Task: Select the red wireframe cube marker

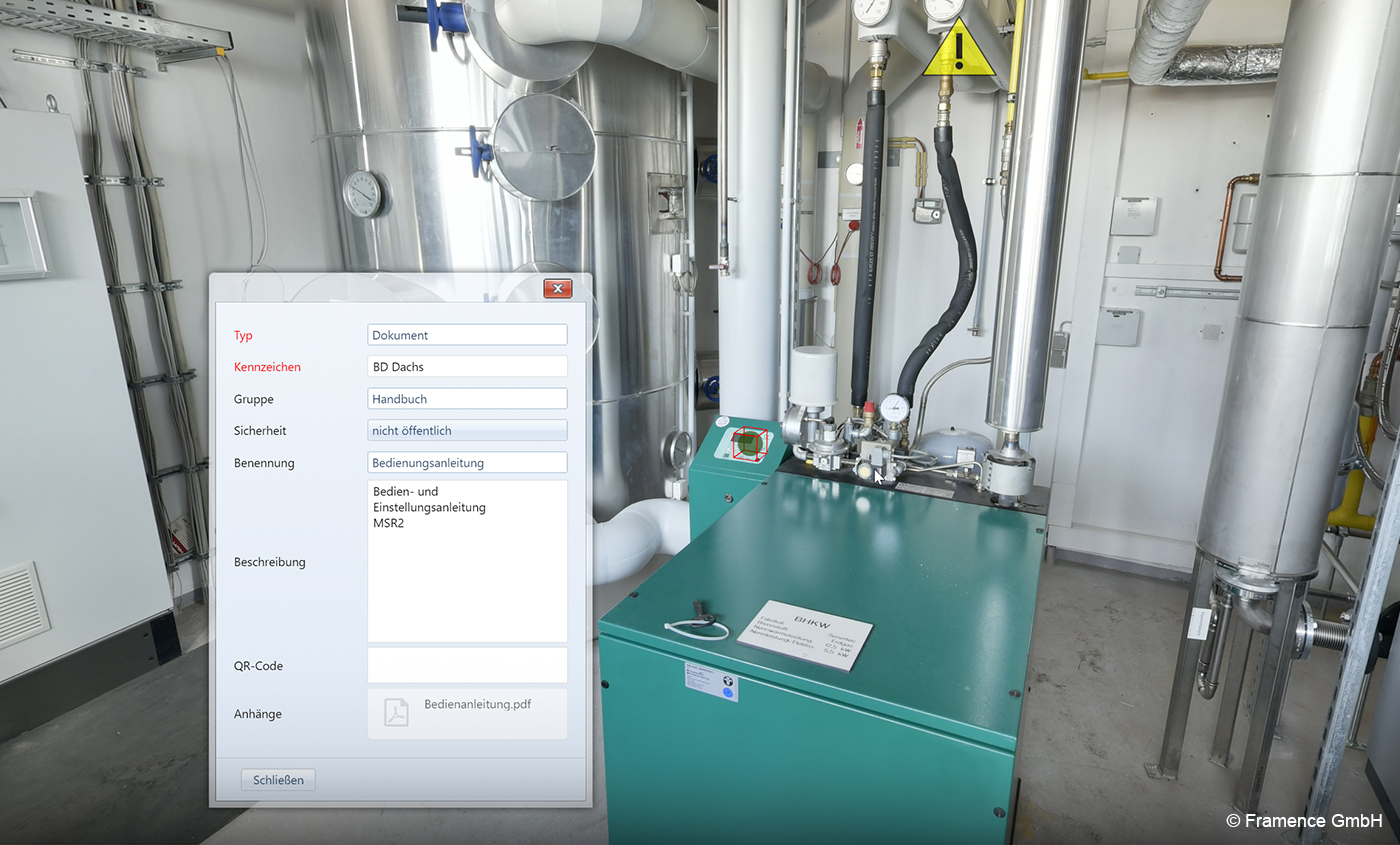Action: click(x=749, y=443)
